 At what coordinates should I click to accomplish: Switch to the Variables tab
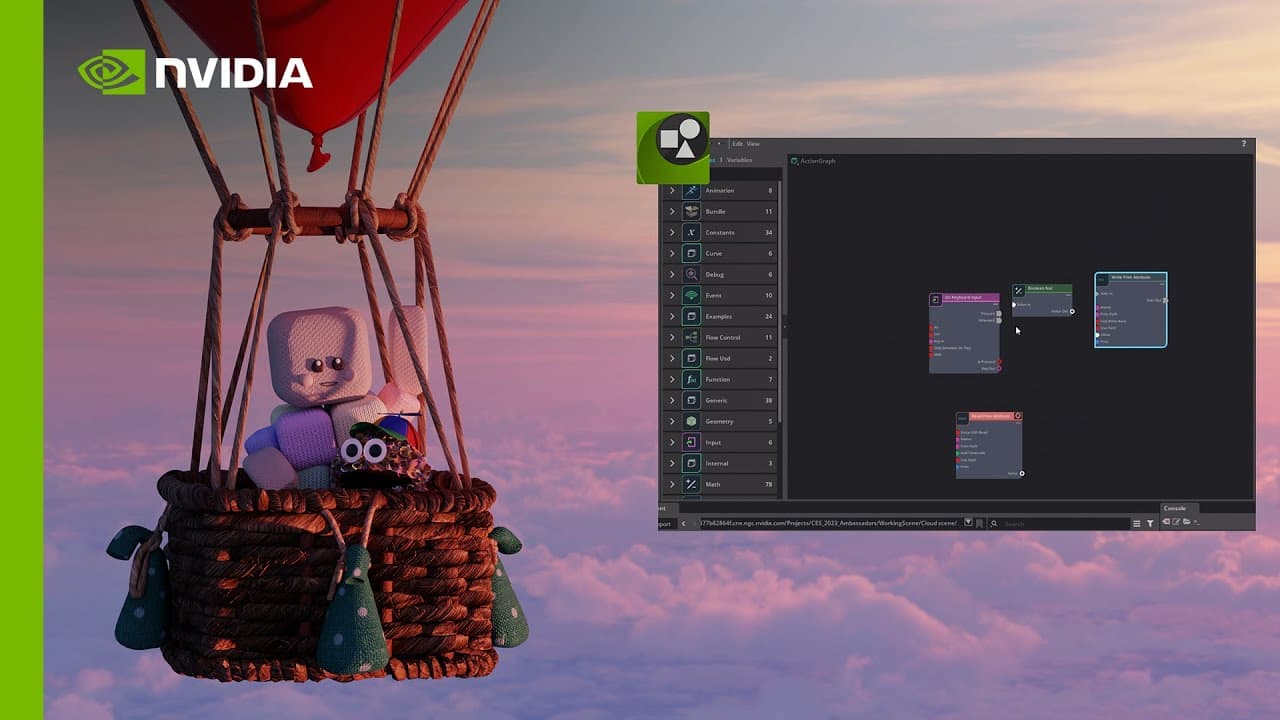[739, 160]
